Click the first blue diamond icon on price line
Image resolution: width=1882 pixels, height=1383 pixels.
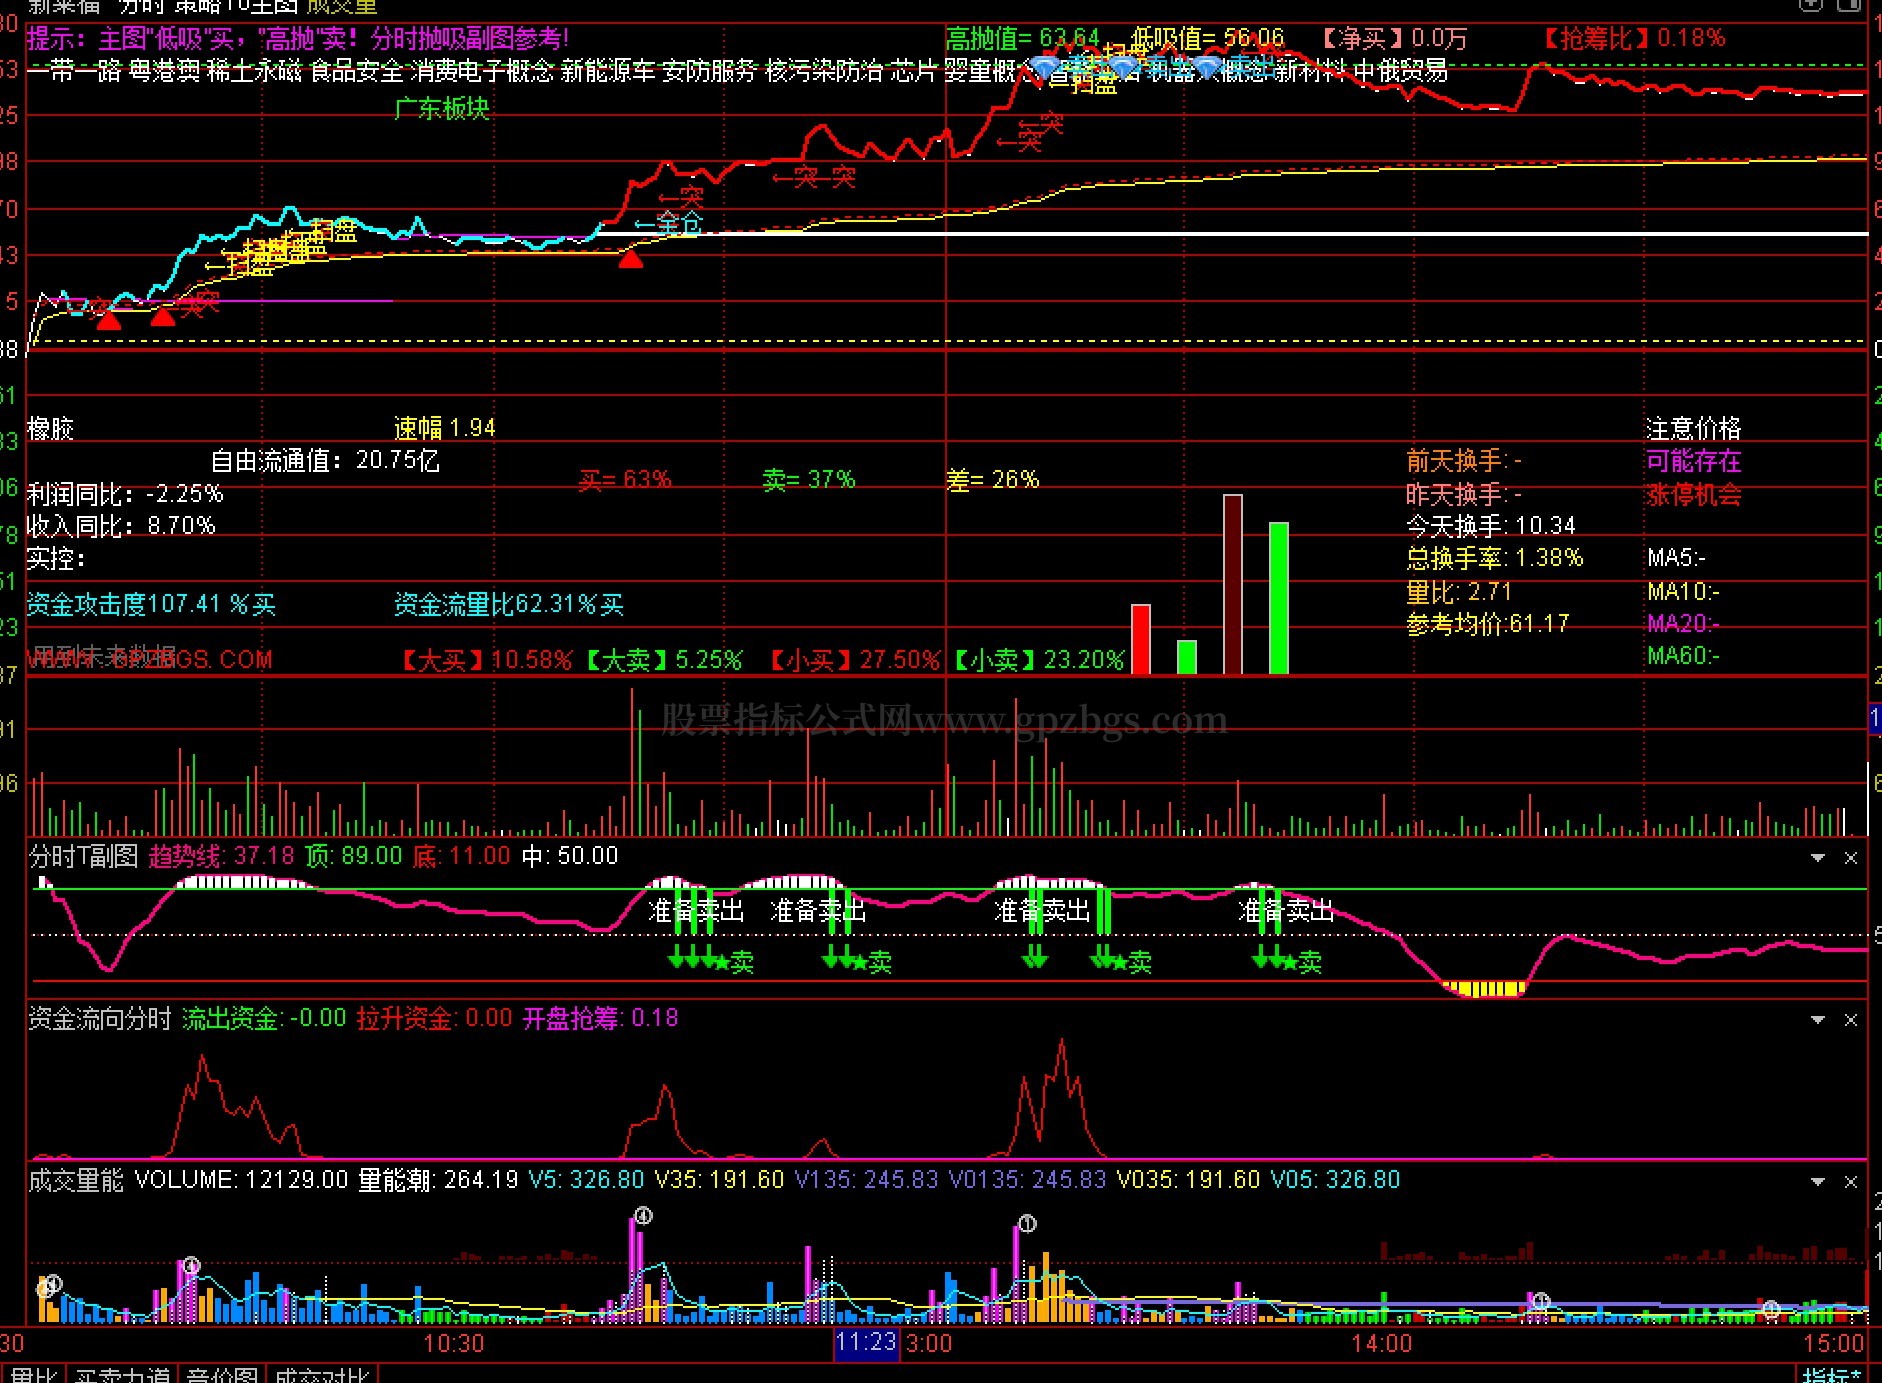tap(1045, 68)
